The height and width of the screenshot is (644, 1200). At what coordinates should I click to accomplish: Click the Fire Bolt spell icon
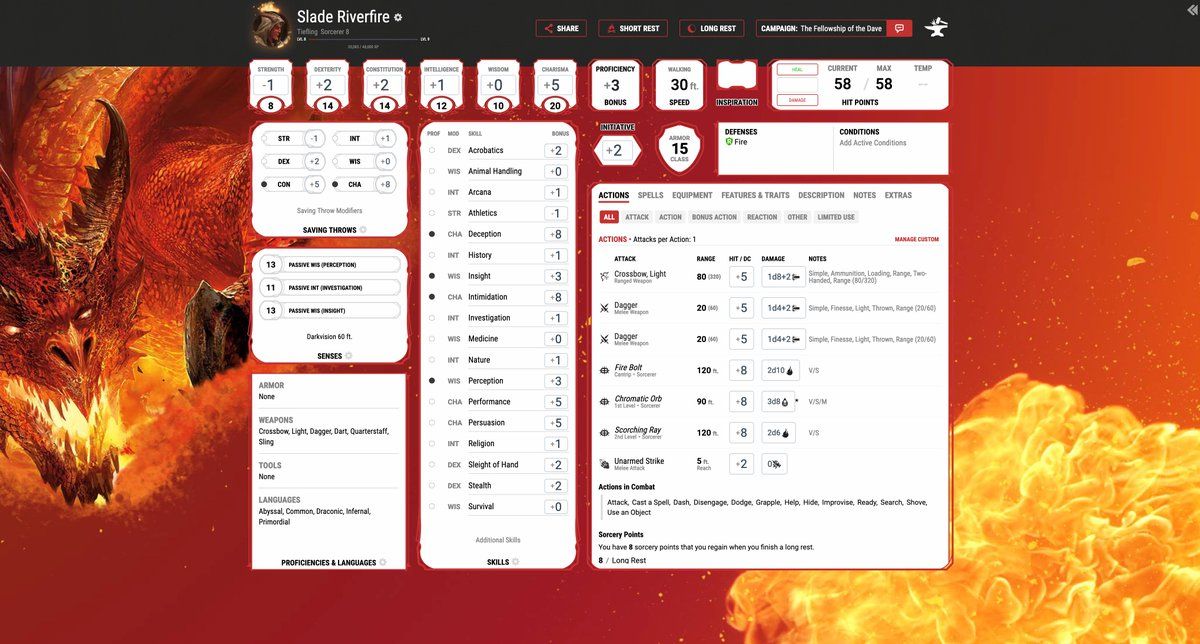[x=604, y=371]
